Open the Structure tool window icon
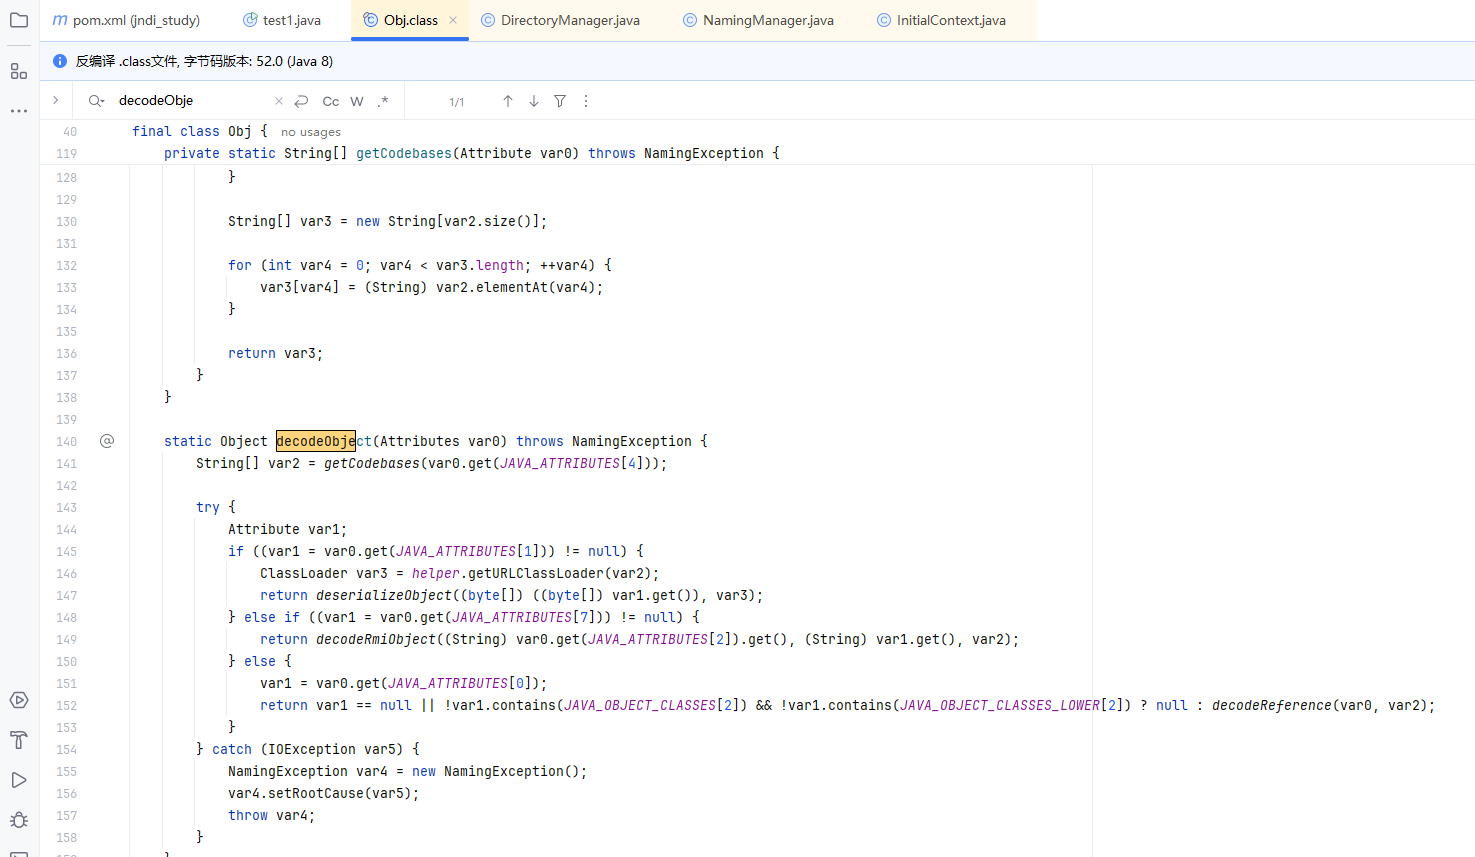This screenshot has height=857, width=1475. (19, 71)
